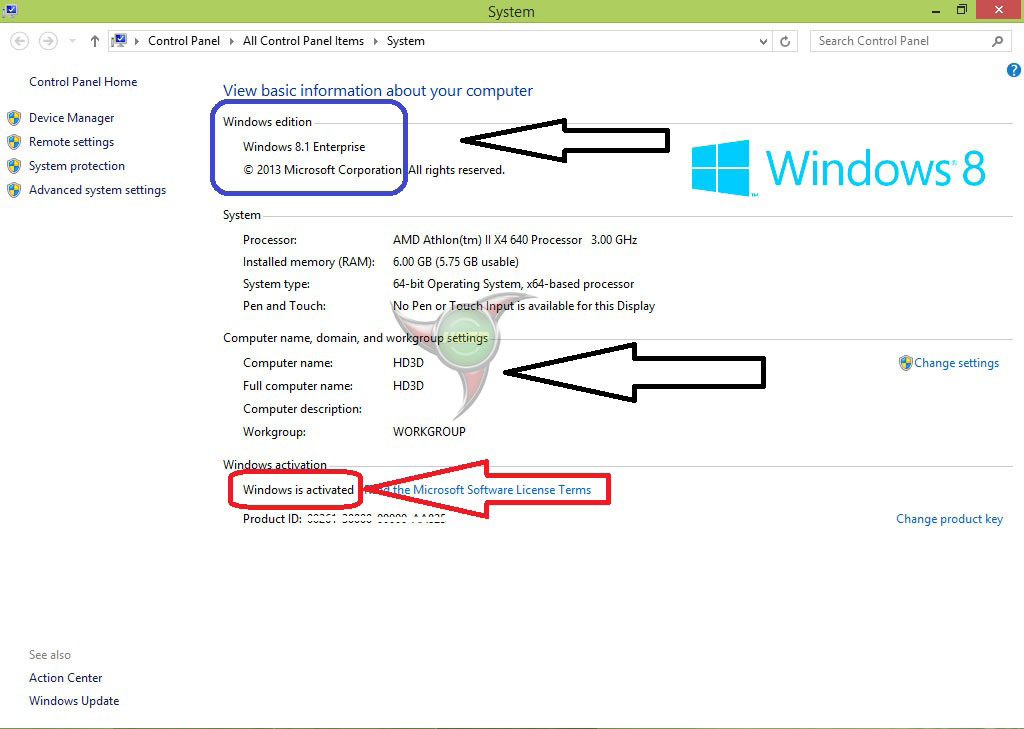Select the Windows 8.1 Enterprise text
Viewport: 1024px width, 729px height.
click(304, 147)
